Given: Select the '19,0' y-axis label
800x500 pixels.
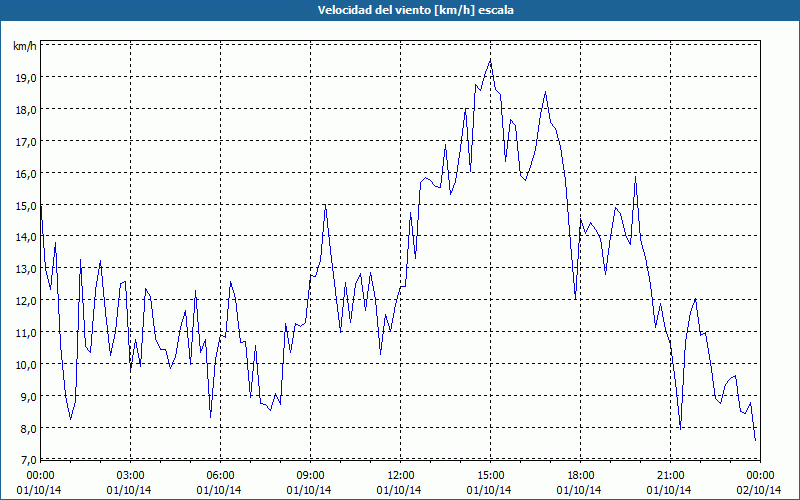Looking at the screenshot, I should [26, 78].
